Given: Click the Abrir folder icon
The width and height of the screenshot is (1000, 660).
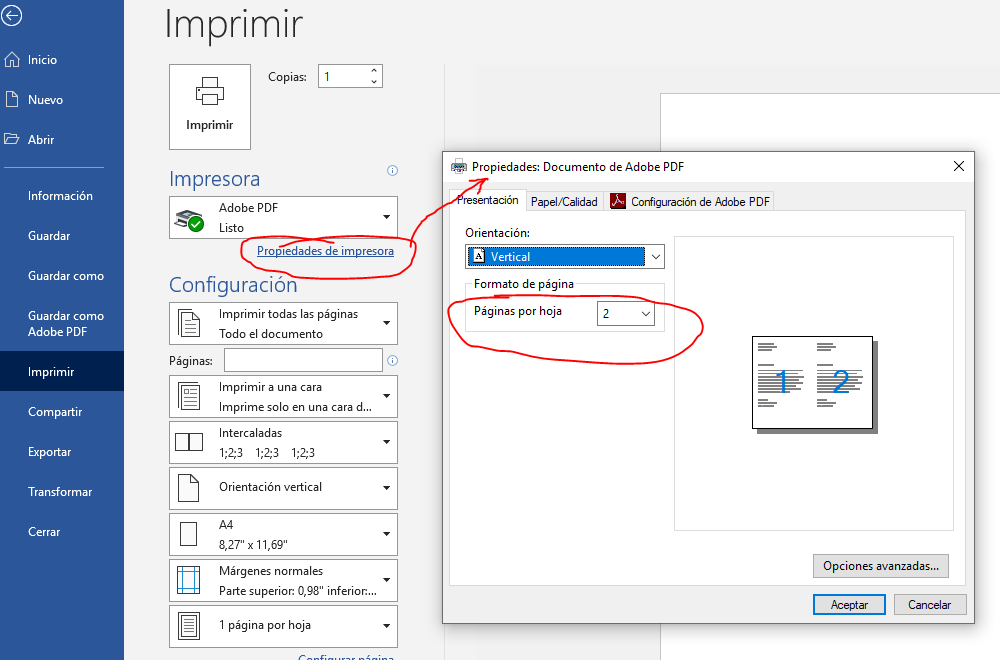Looking at the screenshot, I should [x=11, y=139].
